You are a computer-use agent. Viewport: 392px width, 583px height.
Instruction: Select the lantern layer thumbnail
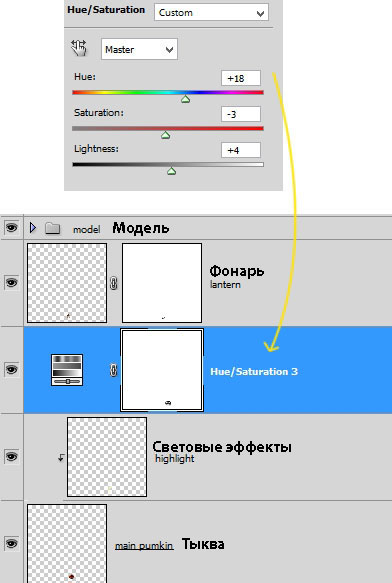(67, 283)
